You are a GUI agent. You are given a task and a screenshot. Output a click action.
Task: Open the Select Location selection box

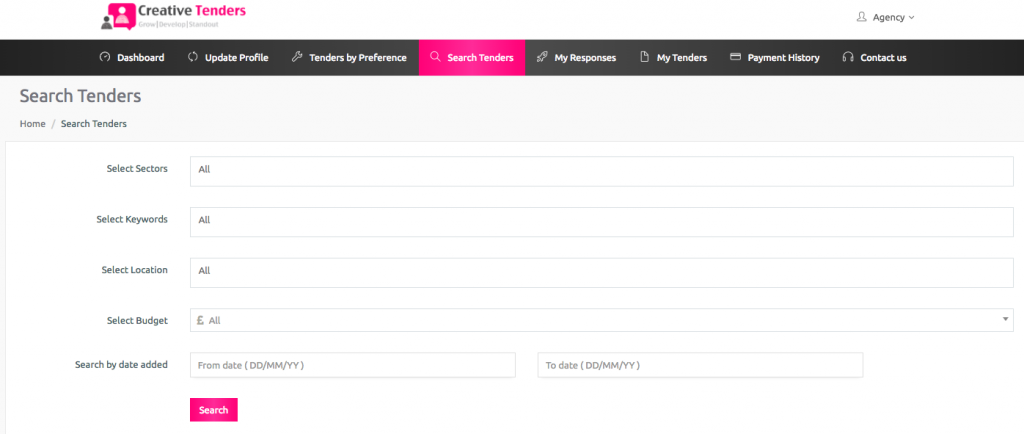tap(601, 272)
